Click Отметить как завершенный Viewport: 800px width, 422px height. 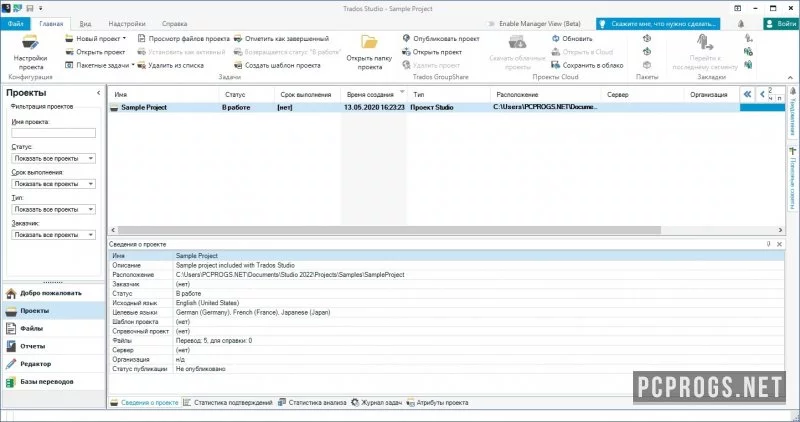click(x=282, y=38)
